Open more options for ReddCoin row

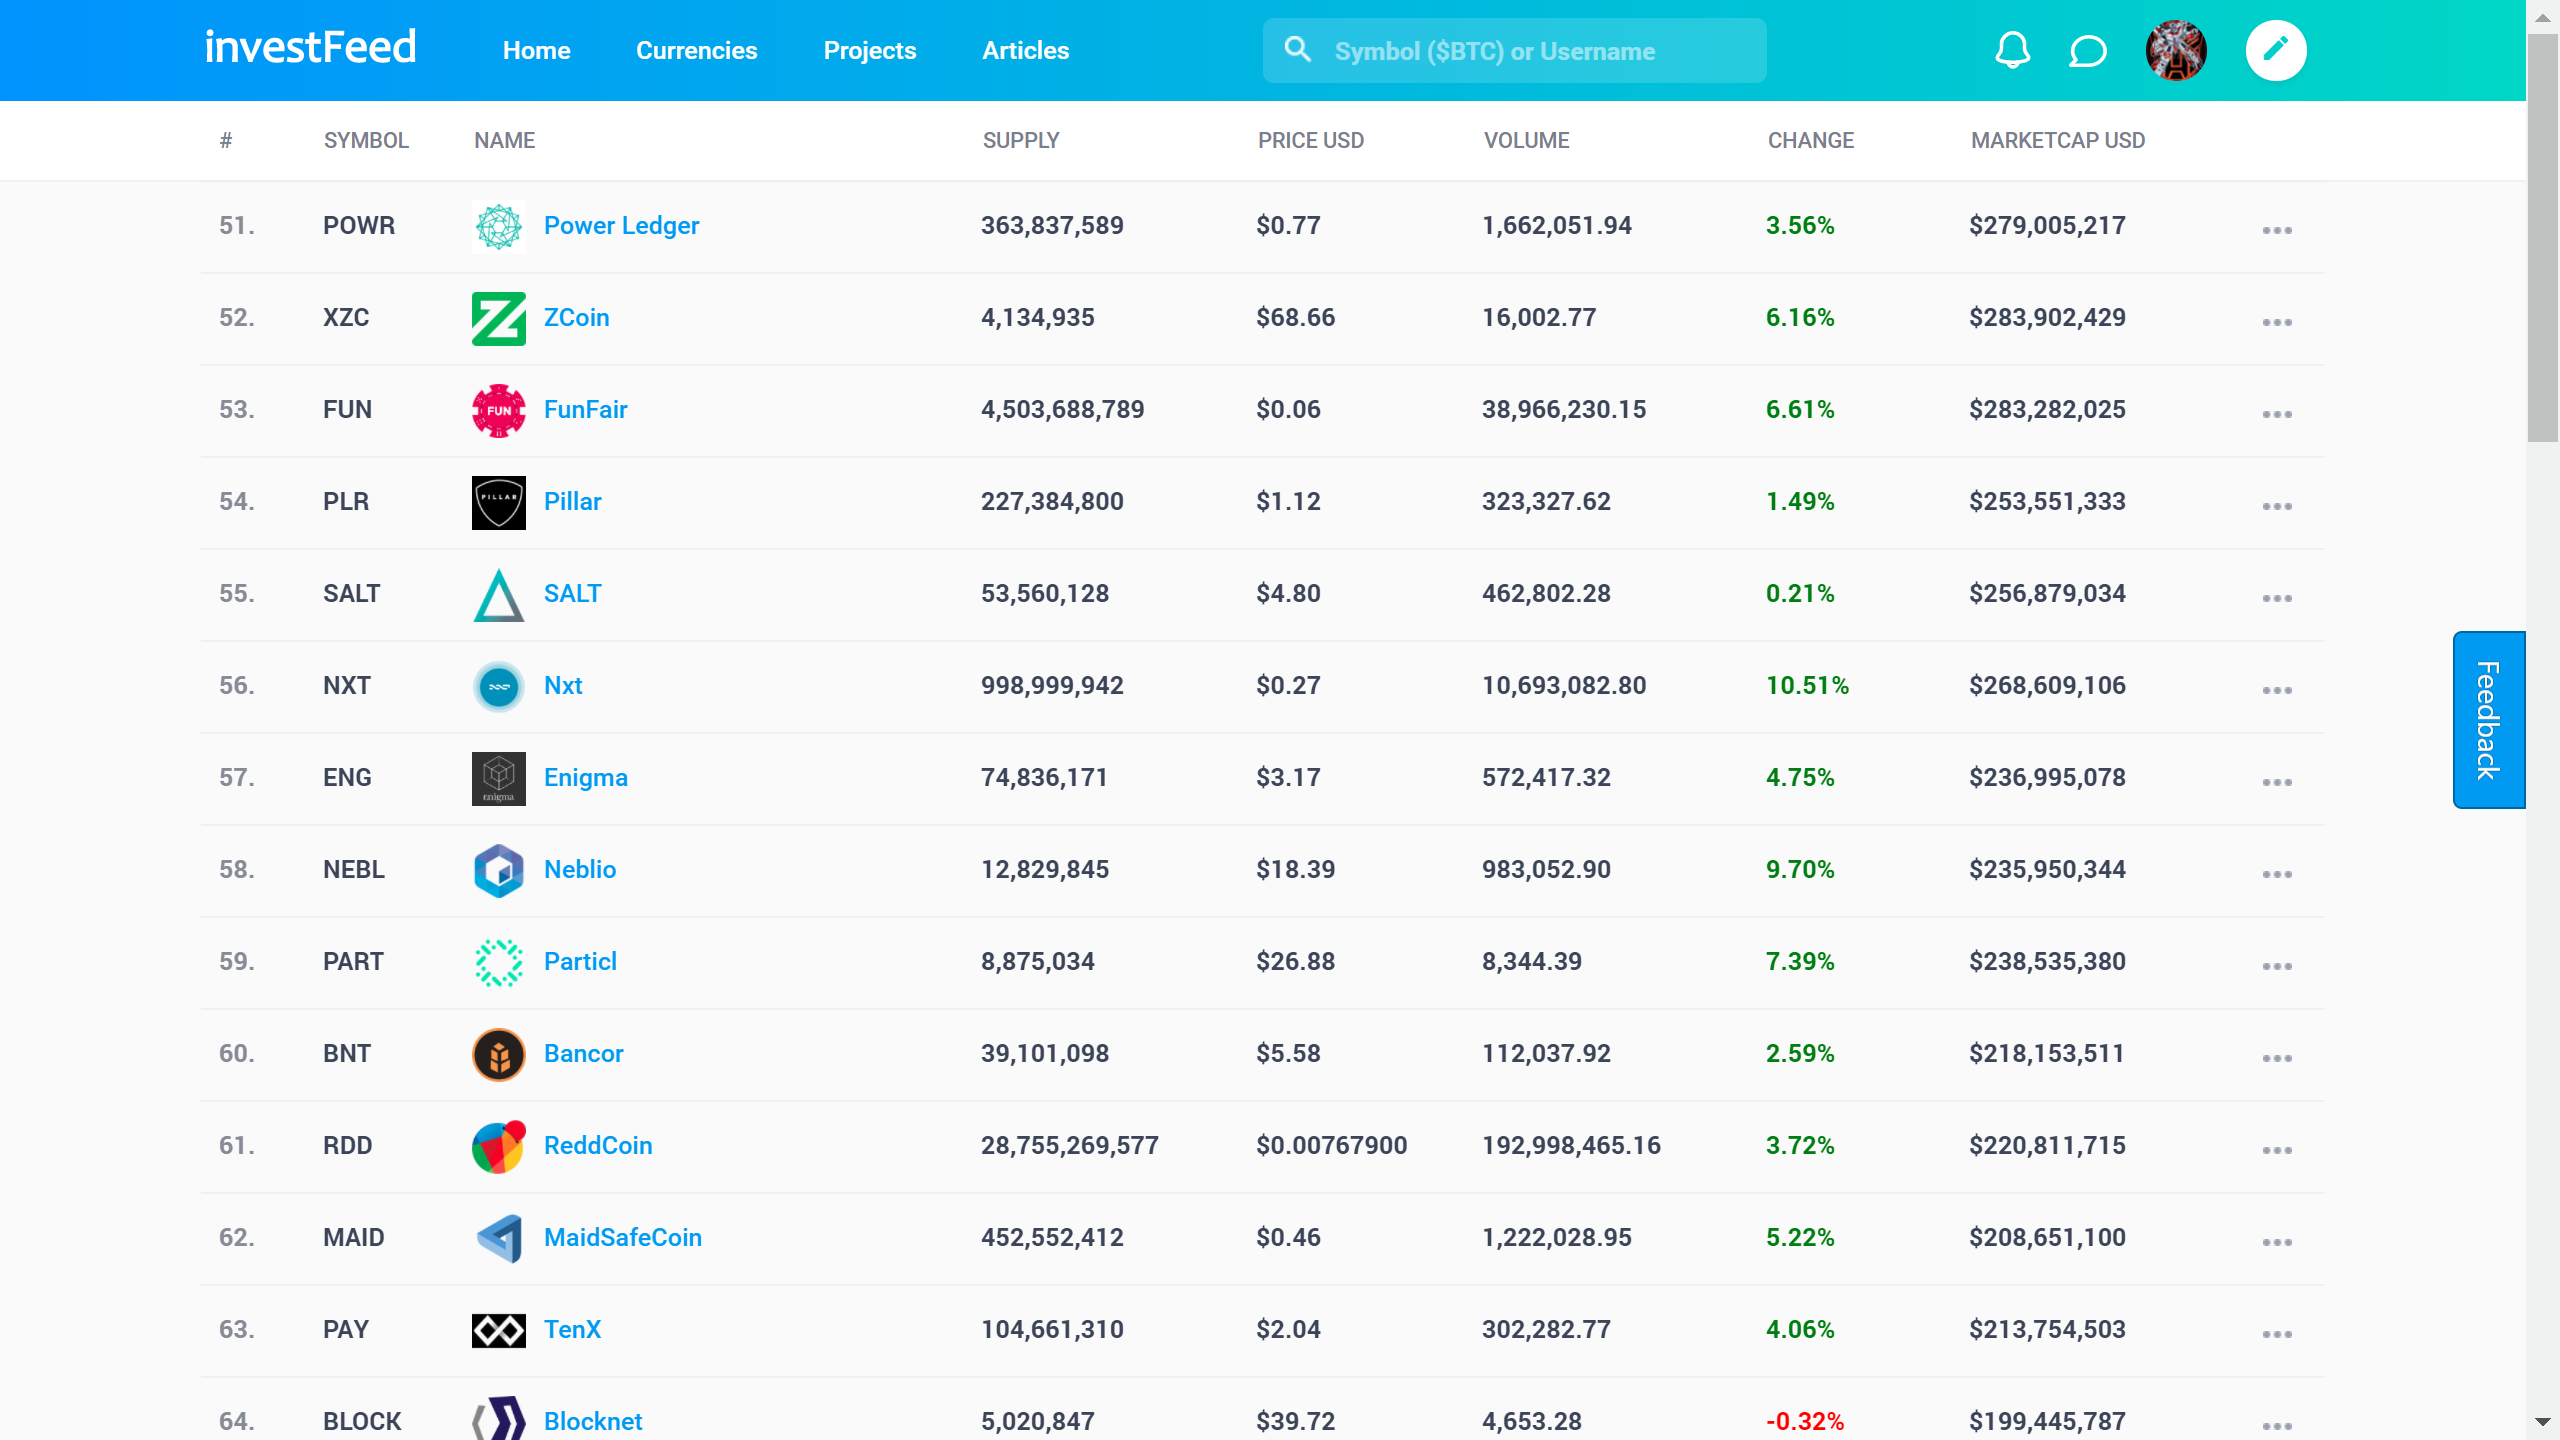coord(2276,1150)
